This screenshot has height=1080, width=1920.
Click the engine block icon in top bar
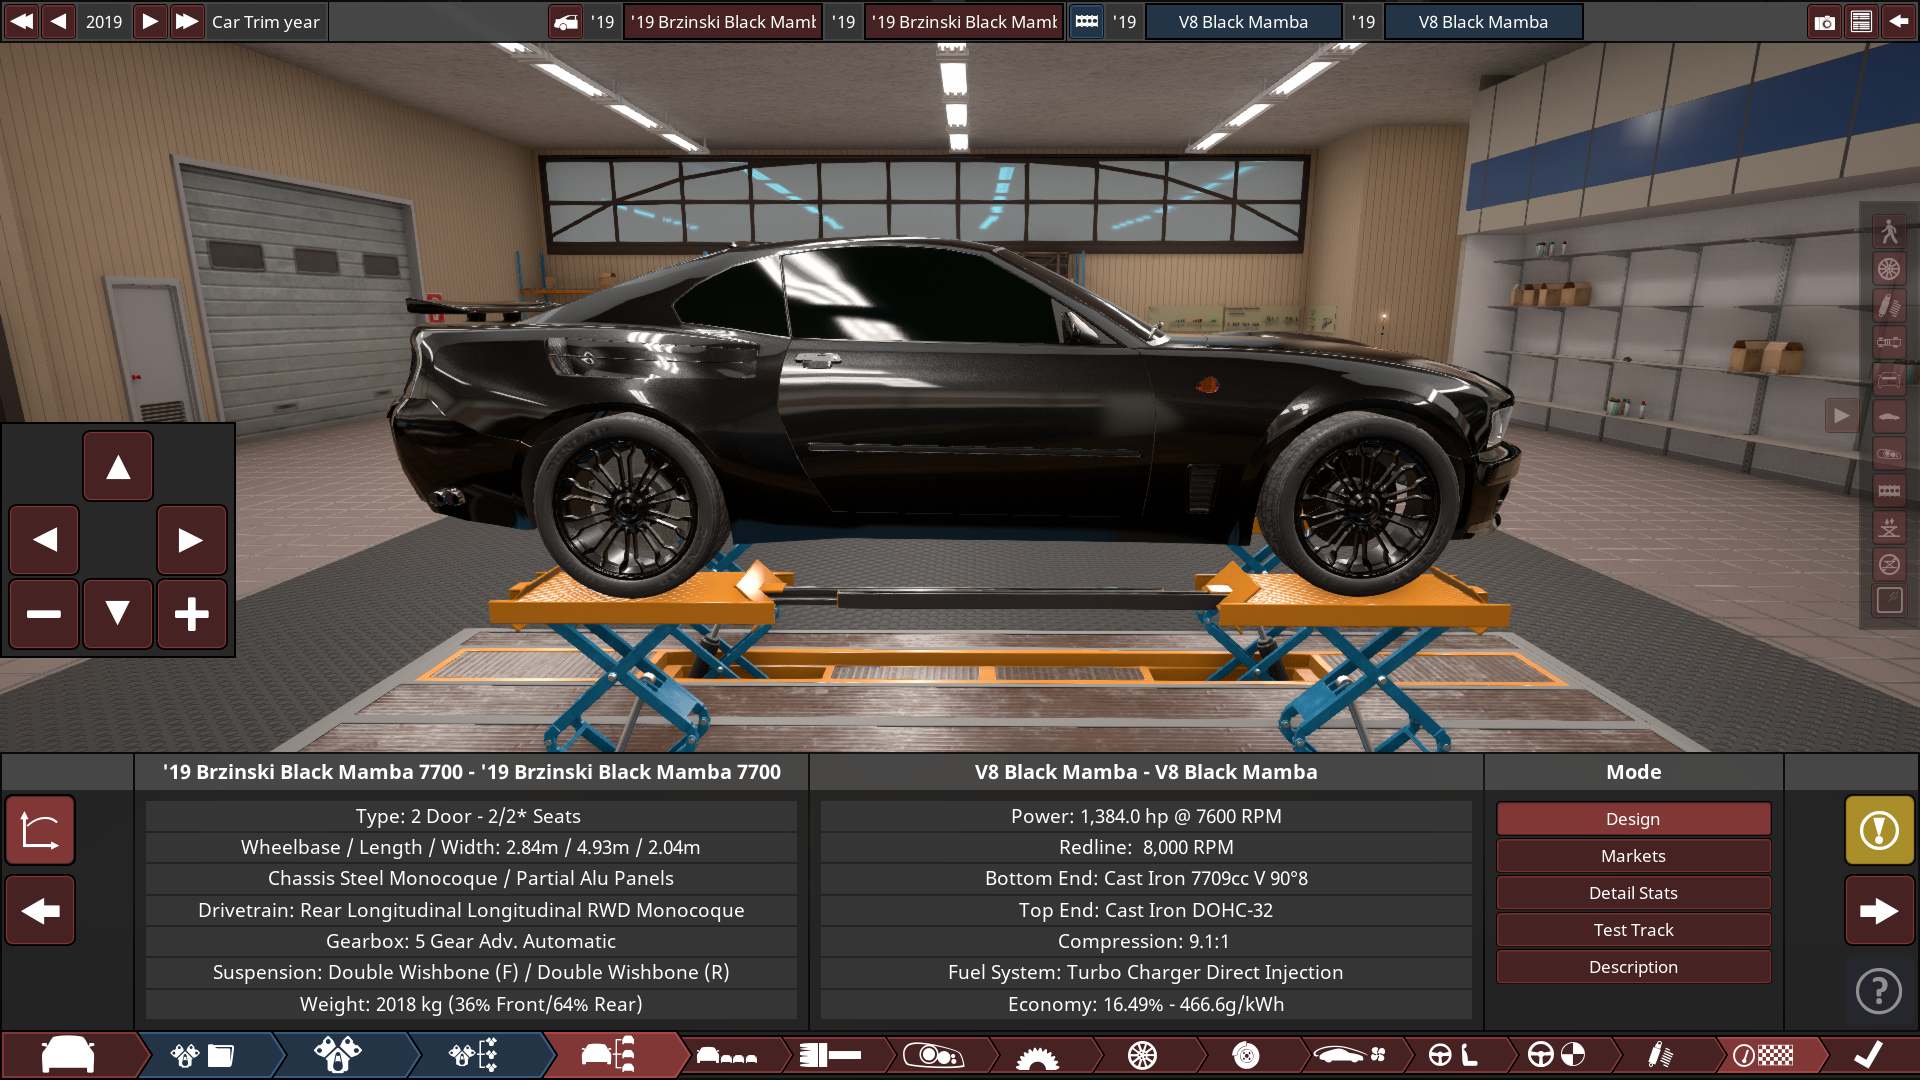point(1086,22)
